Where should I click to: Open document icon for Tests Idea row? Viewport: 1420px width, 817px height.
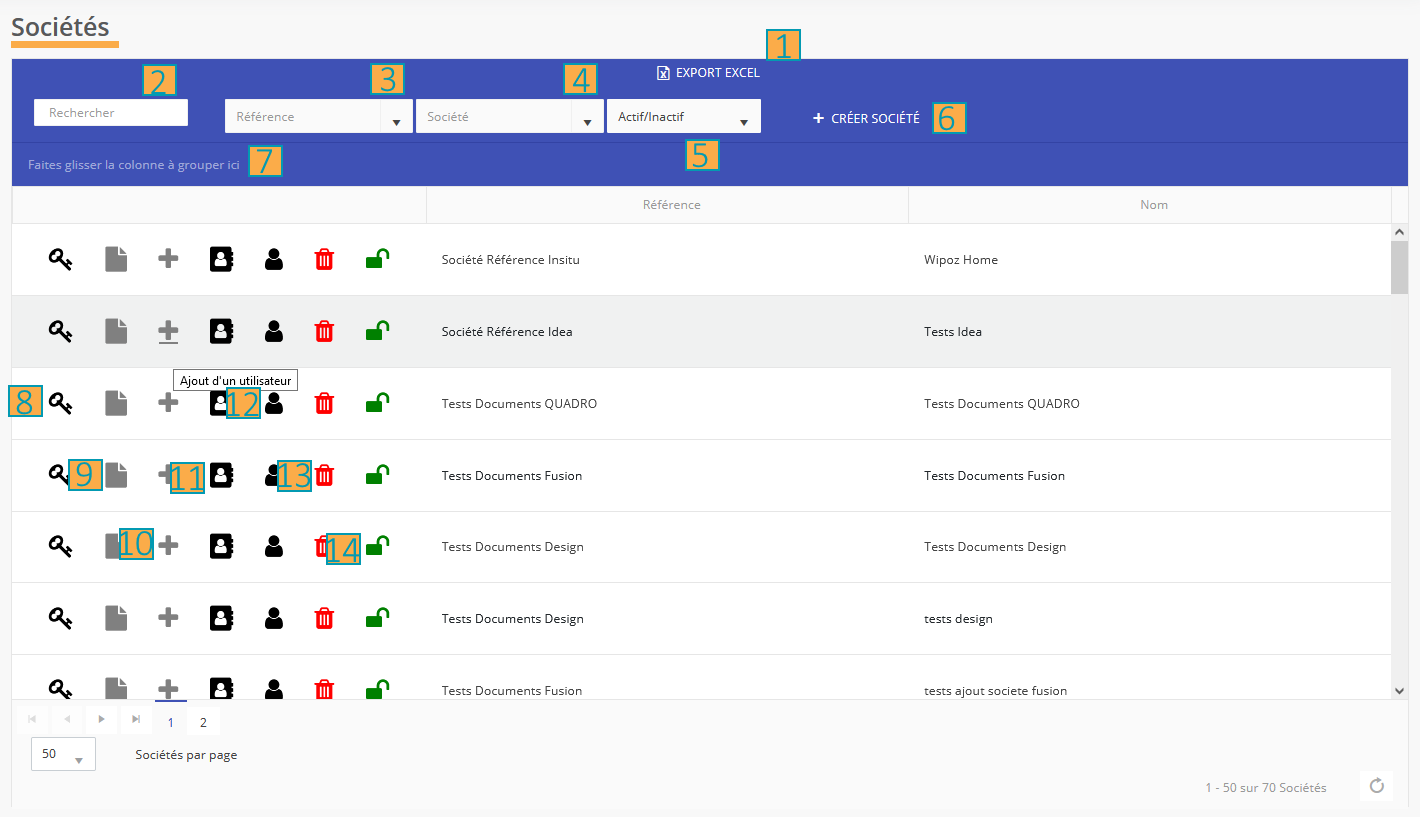click(117, 331)
